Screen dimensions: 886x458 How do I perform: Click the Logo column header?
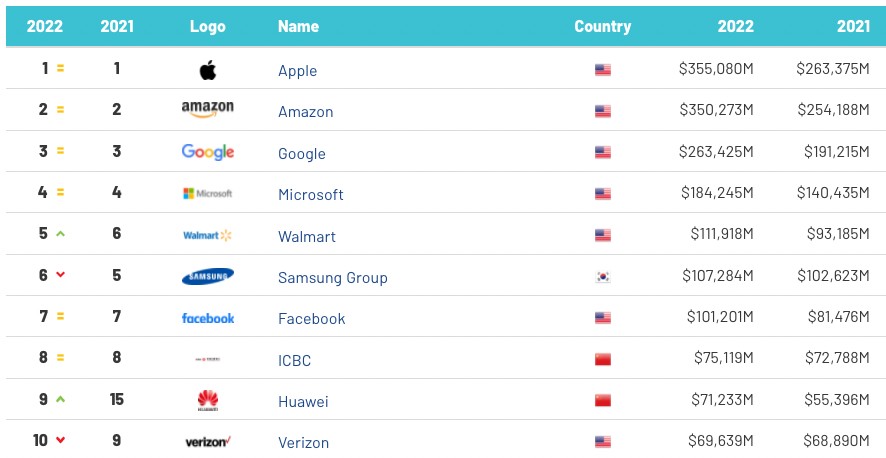[x=208, y=27]
